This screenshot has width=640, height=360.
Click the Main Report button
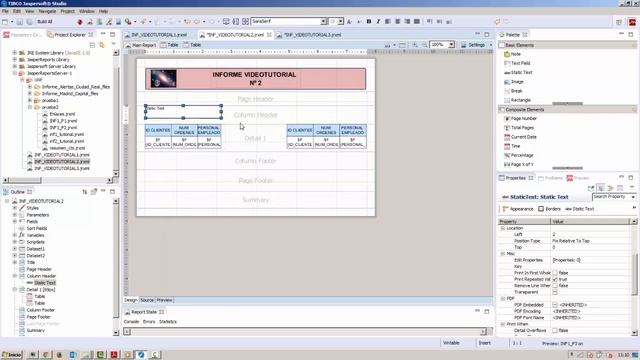(x=140, y=45)
